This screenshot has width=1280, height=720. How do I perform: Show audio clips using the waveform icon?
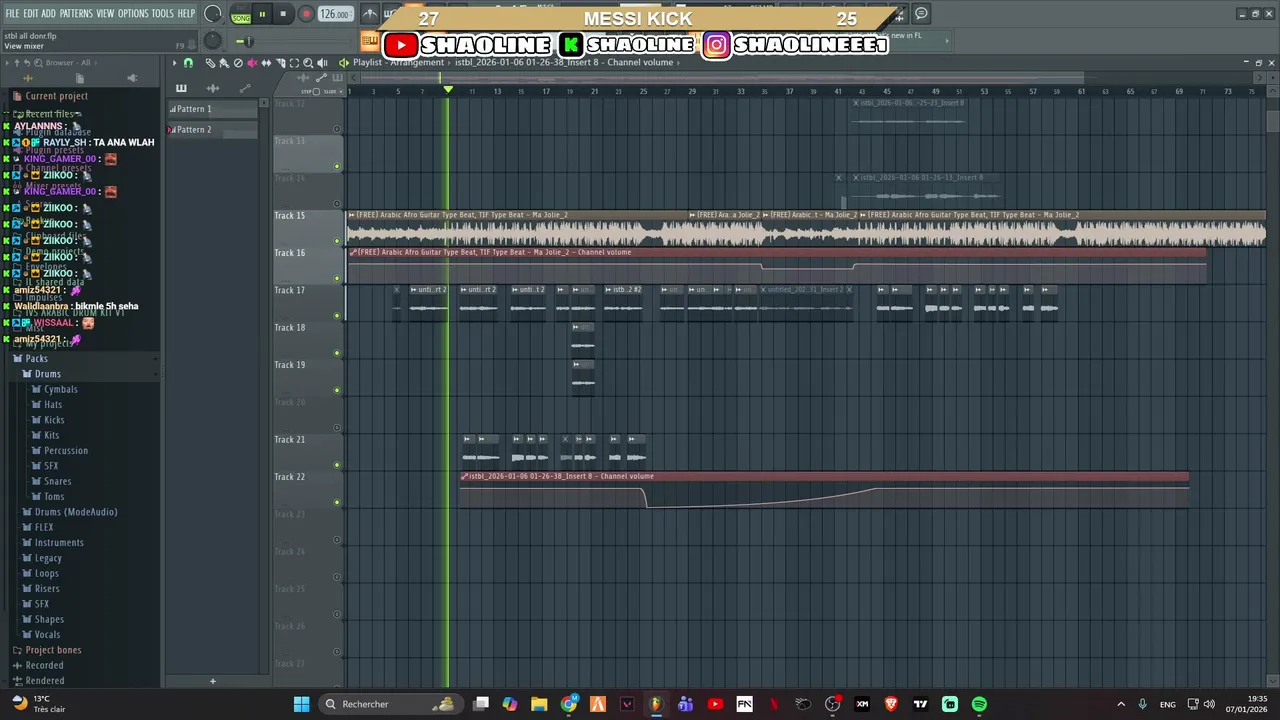point(213,88)
